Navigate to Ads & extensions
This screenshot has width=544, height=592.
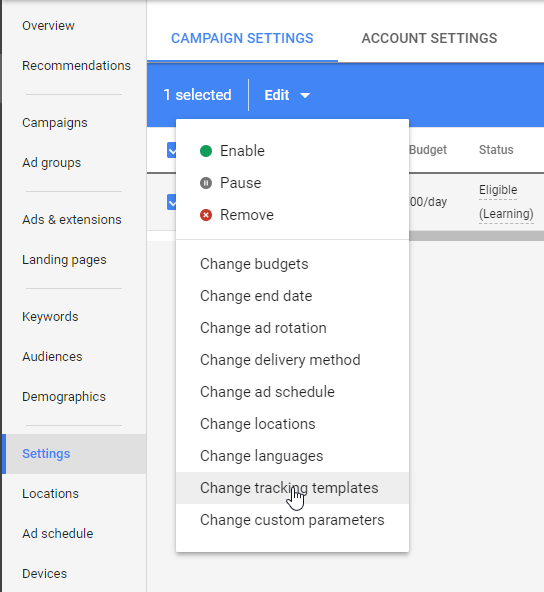click(x=72, y=219)
